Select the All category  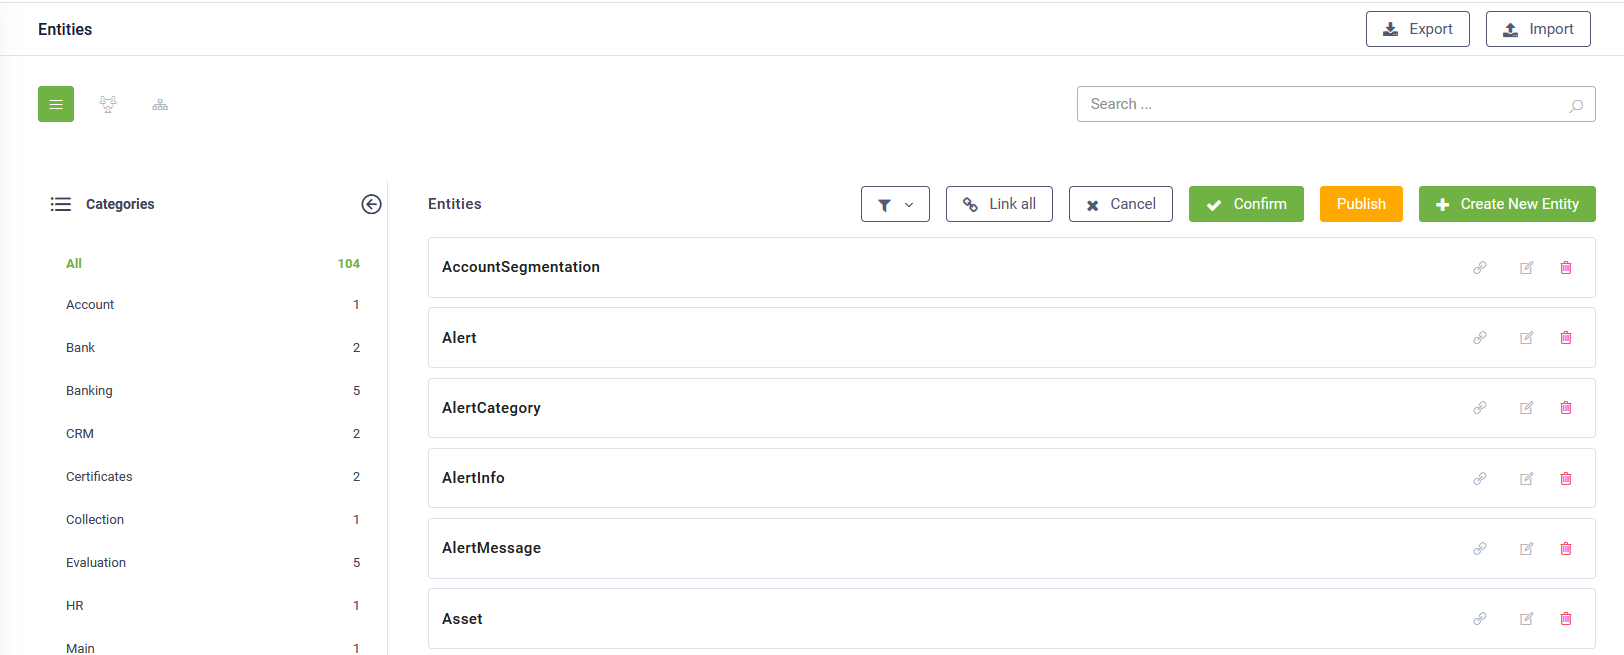coord(74,264)
